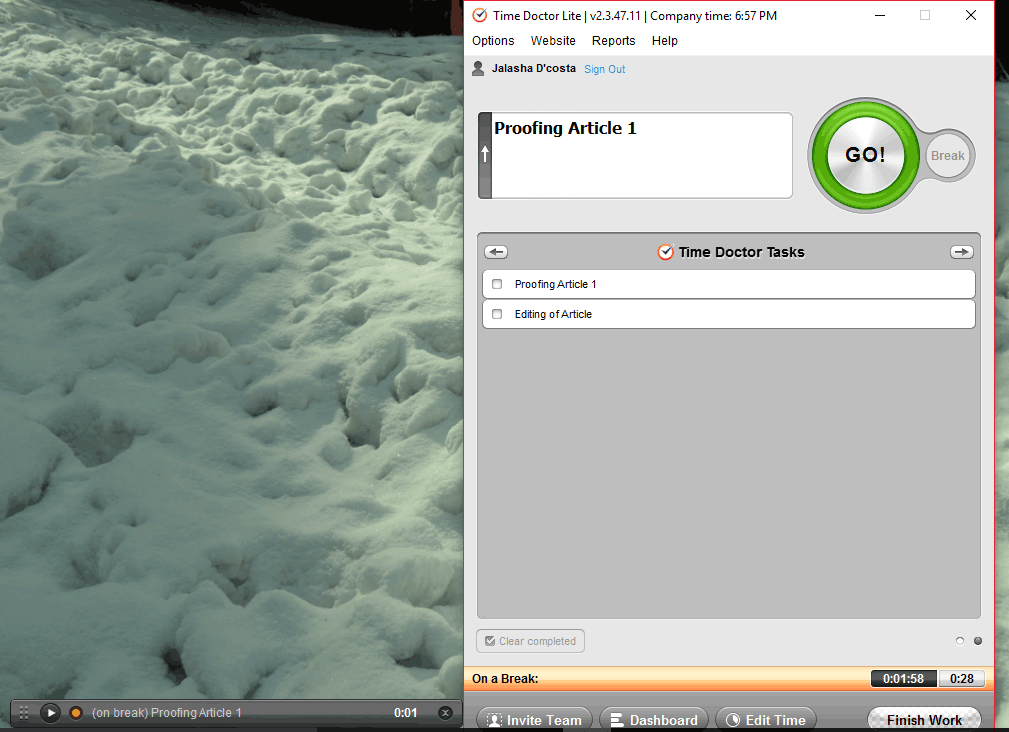The width and height of the screenshot is (1009, 732).
Task: Close the mini timer bar with X
Action: [445, 713]
